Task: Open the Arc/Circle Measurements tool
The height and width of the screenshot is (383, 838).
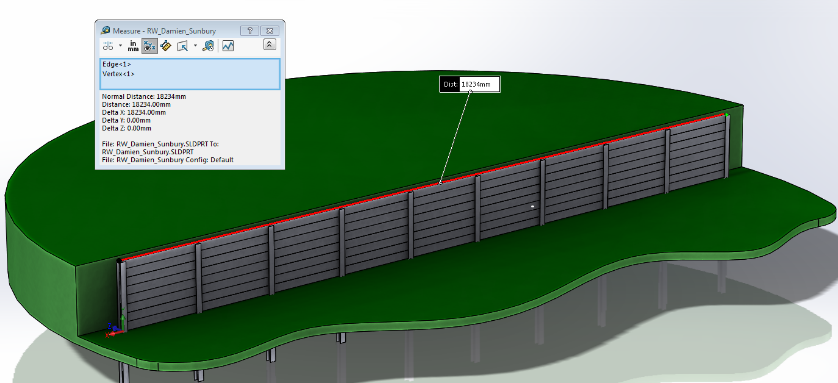Action: (x=108, y=46)
